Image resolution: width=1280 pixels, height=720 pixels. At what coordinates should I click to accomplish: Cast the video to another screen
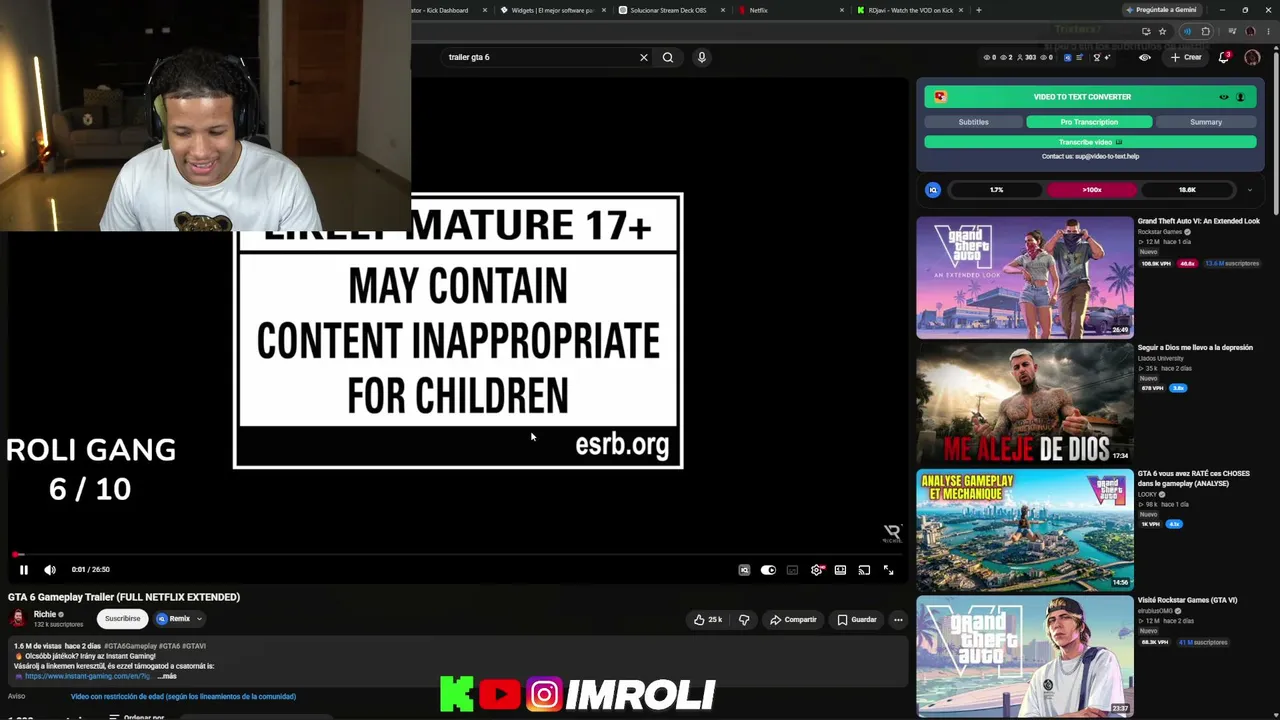pyautogui.click(x=864, y=570)
